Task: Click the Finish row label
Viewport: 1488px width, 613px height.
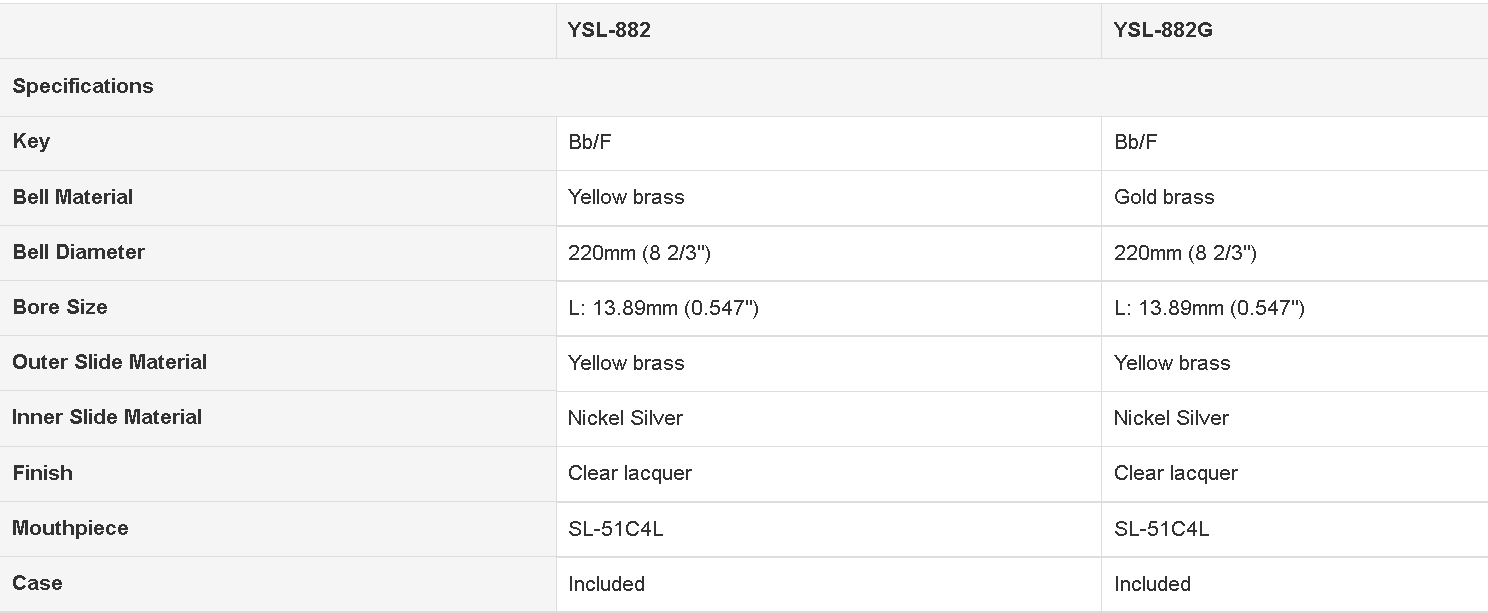Action: [43, 473]
